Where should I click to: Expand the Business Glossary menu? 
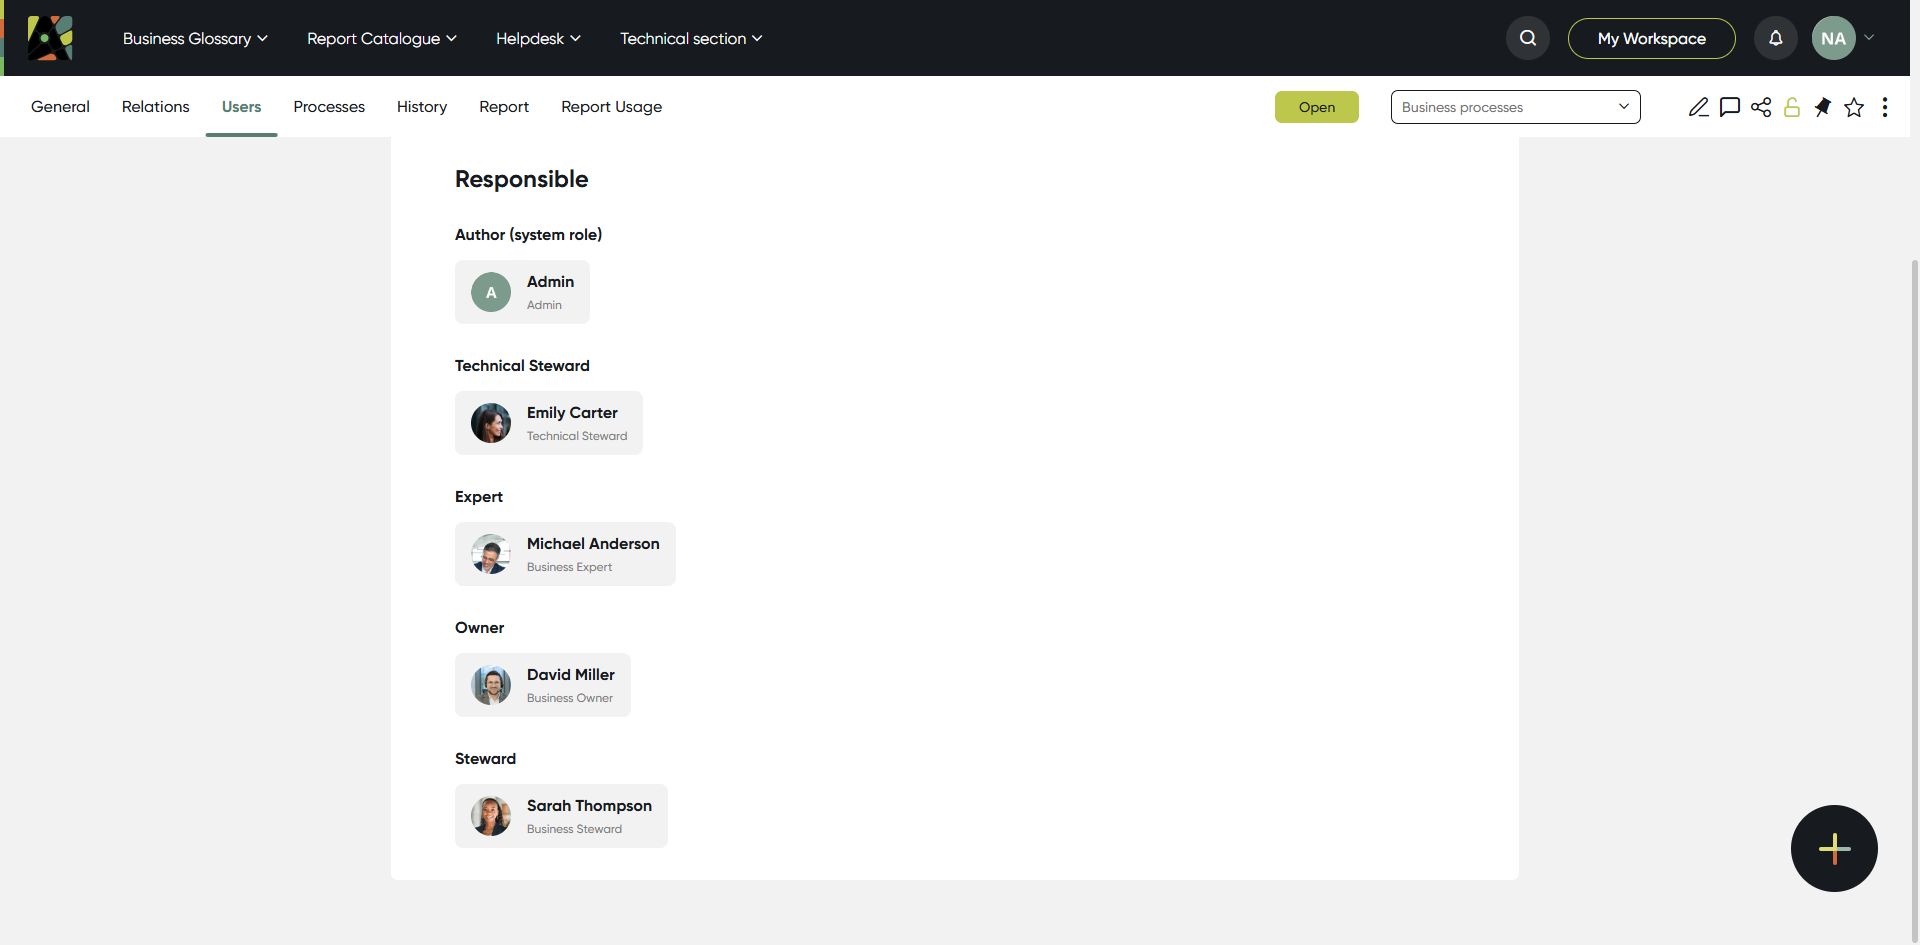pos(195,38)
